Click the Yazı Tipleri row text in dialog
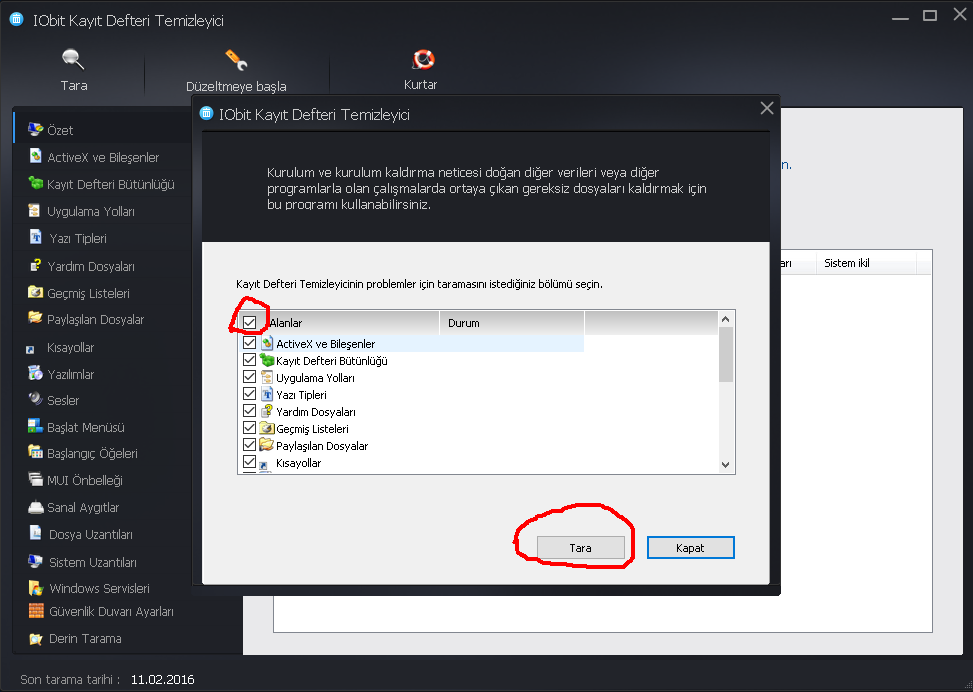The height and width of the screenshot is (692, 973). pos(301,395)
